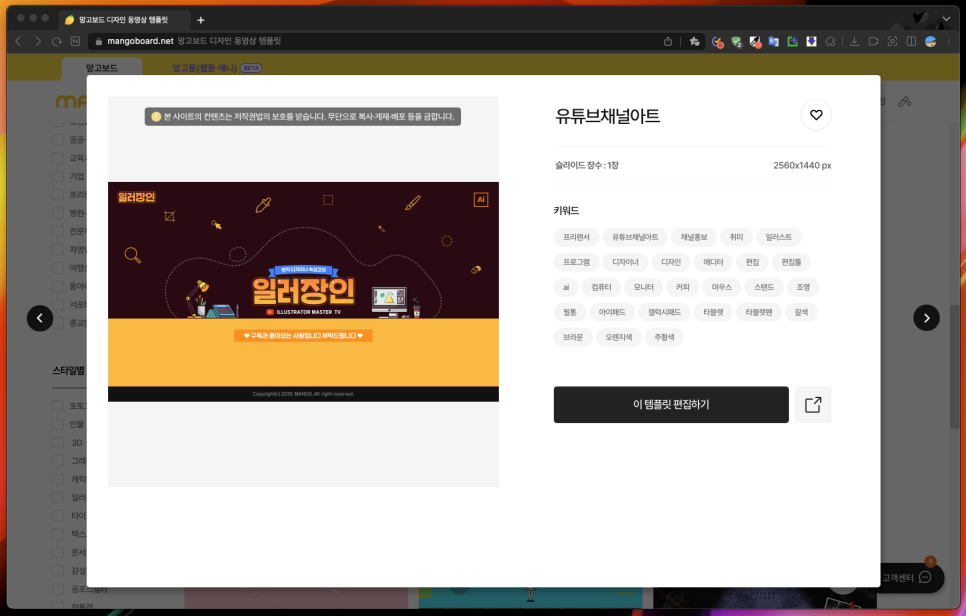
Task: Select the 아이패드 keyword tag
Action: point(612,312)
